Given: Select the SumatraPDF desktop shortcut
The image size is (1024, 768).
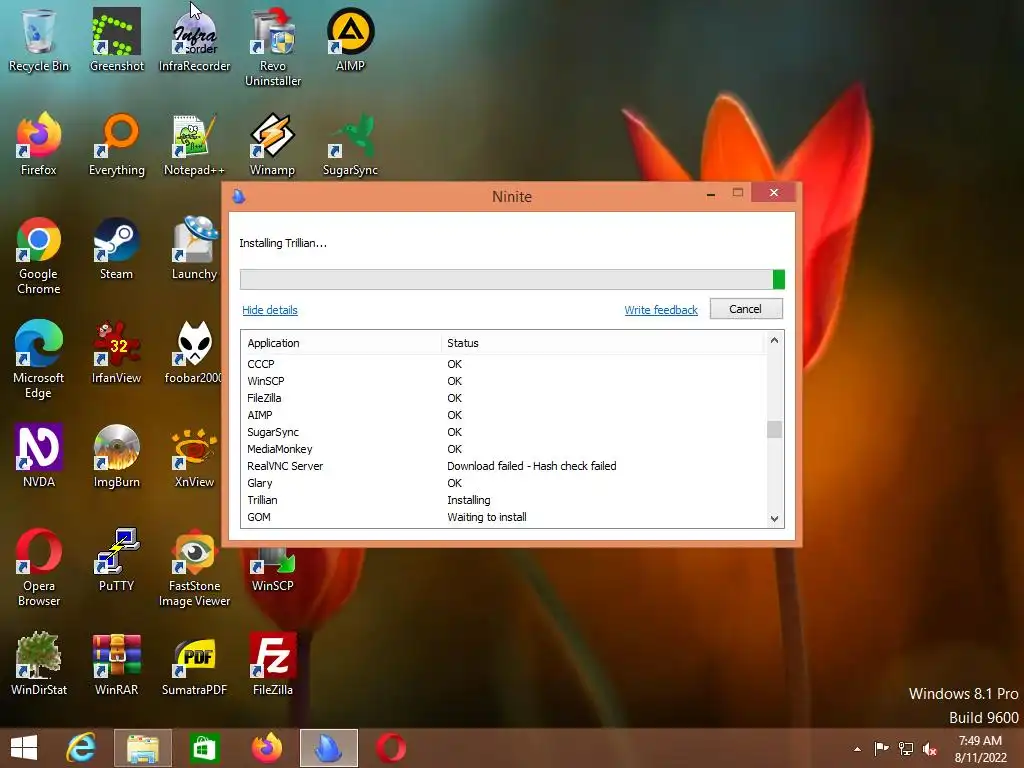Looking at the screenshot, I should coord(195,664).
